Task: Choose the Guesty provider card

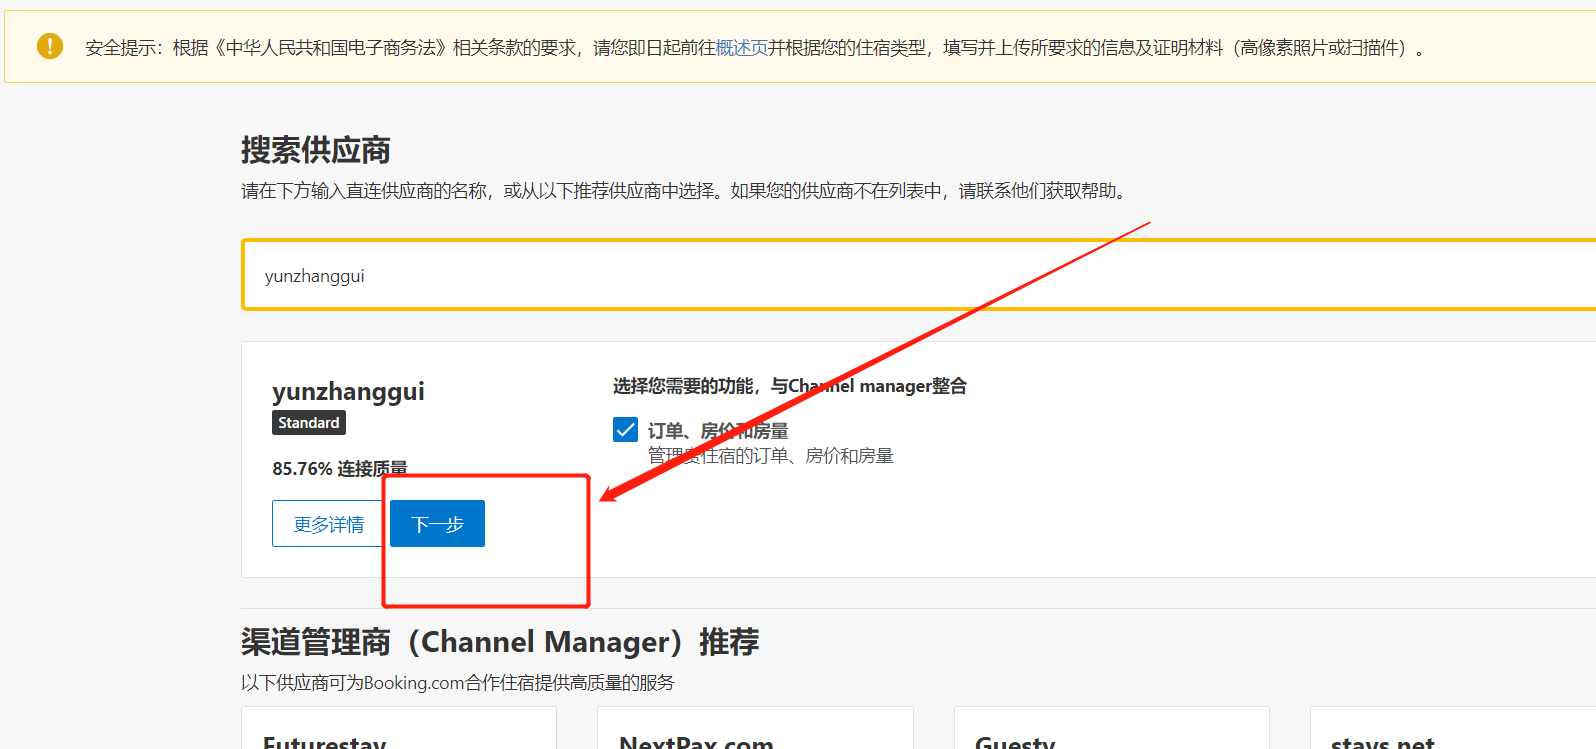Action: (x=1110, y=735)
